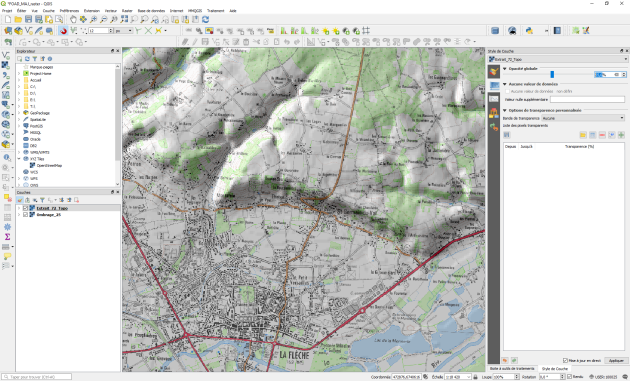Click the Opacité globale slider handle
630x381 pixels.
pyautogui.click(x=552, y=74)
